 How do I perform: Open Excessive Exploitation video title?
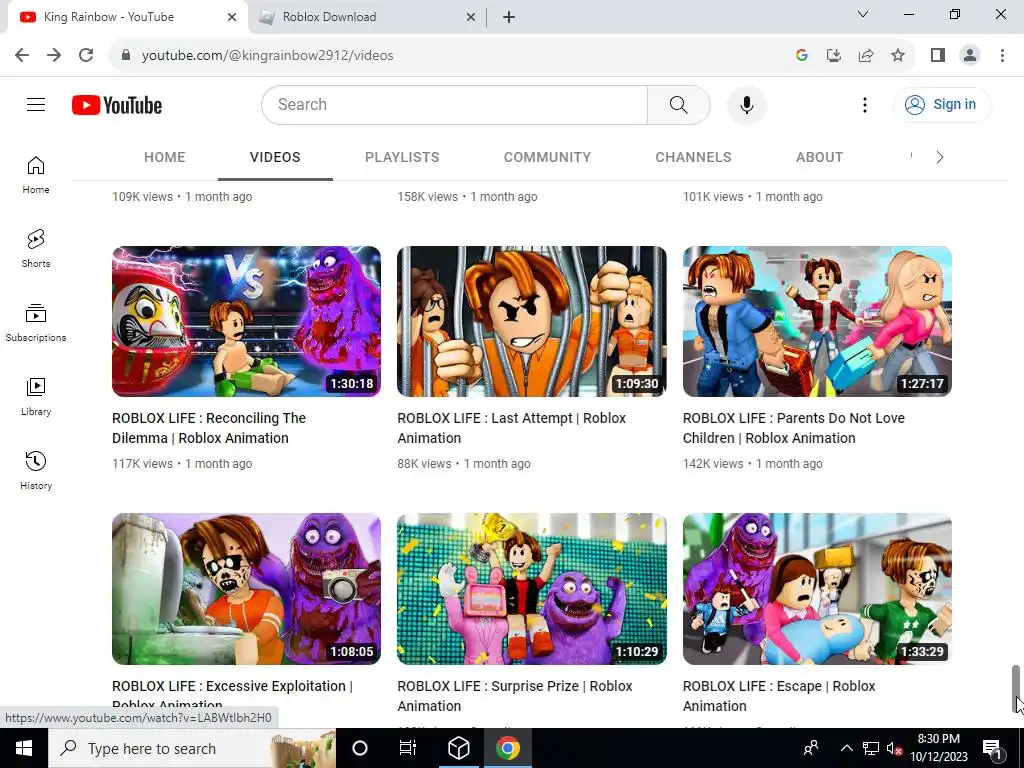[232, 694]
